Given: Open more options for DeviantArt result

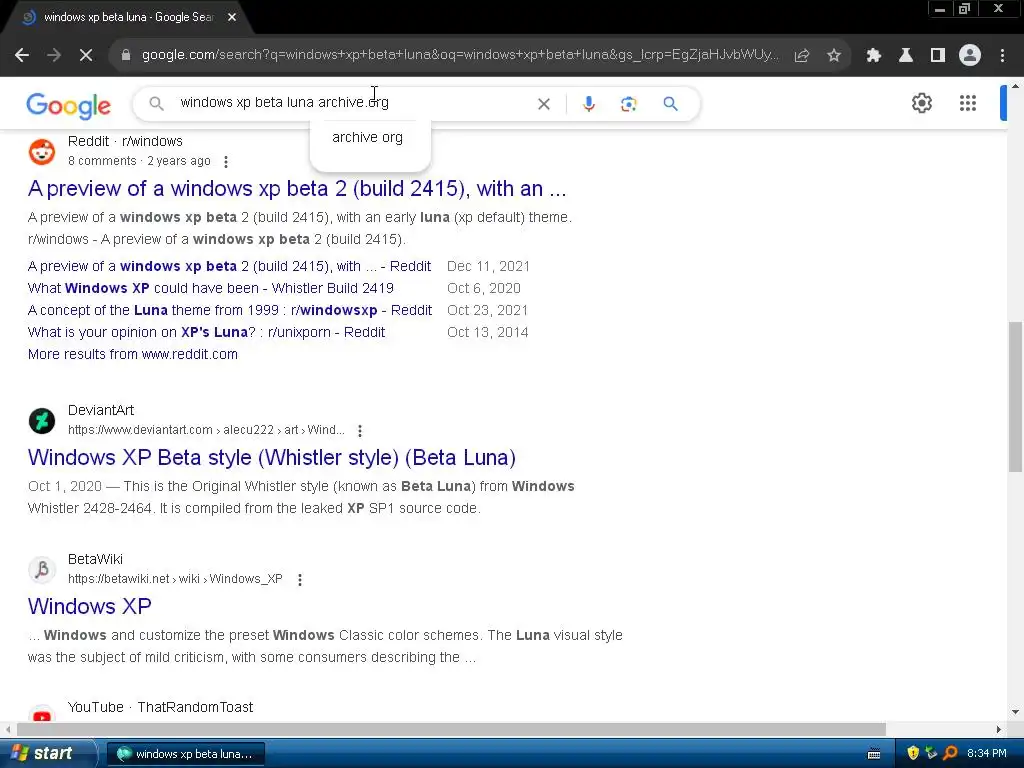Looking at the screenshot, I should (x=360, y=430).
